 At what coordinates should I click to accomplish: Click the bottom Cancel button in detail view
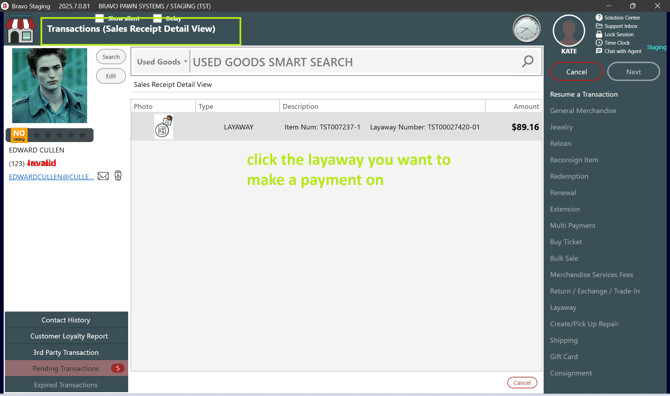tap(522, 383)
